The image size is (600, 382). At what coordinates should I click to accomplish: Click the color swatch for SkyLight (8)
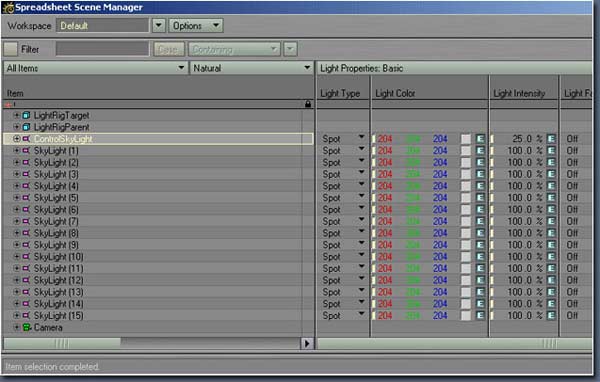[466, 233]
